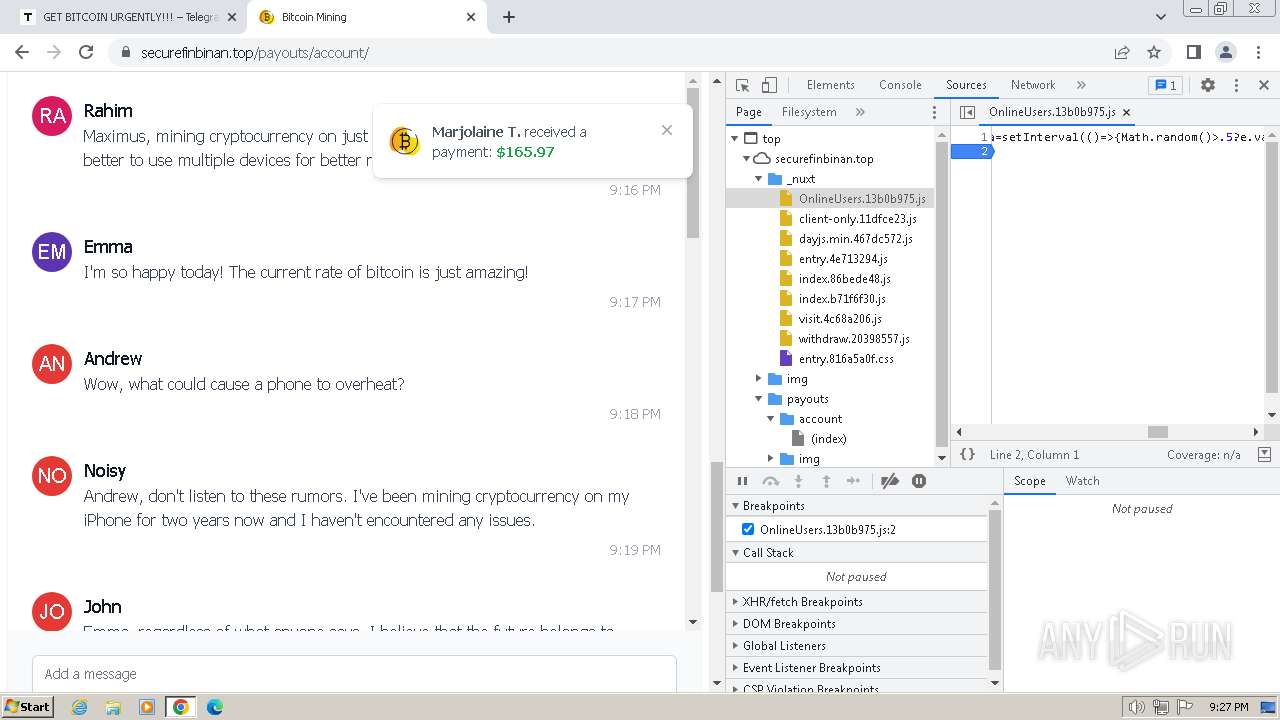Collapse the top frame tree node

735,139
